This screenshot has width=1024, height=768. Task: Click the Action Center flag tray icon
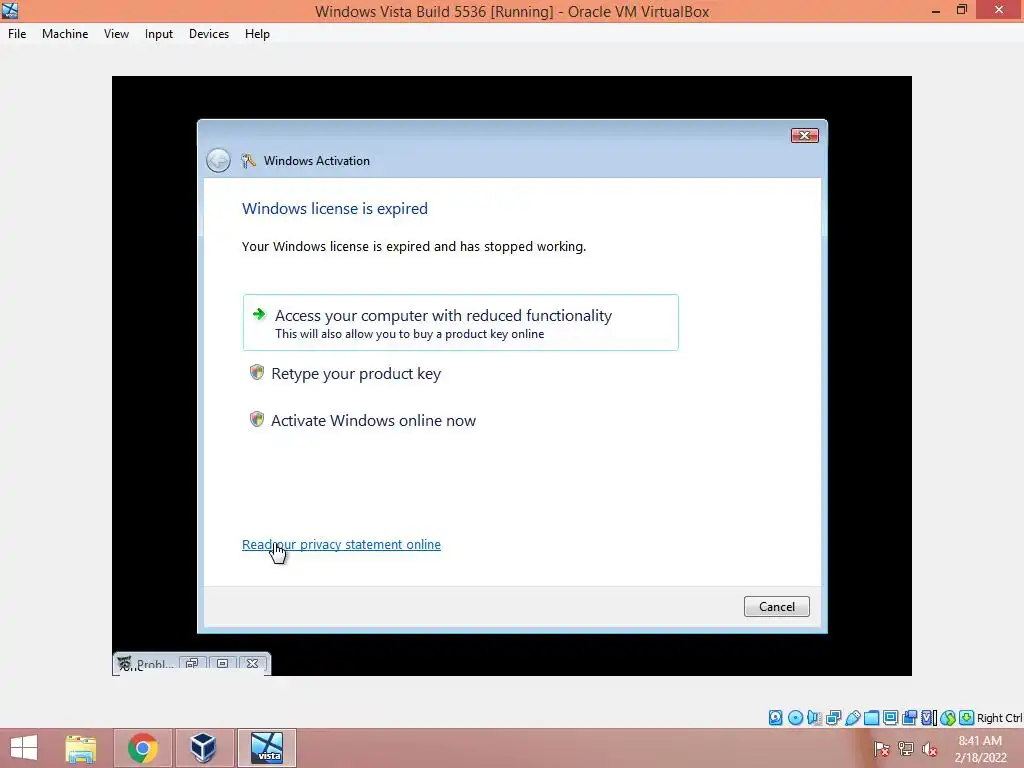(x=882, y=749)
